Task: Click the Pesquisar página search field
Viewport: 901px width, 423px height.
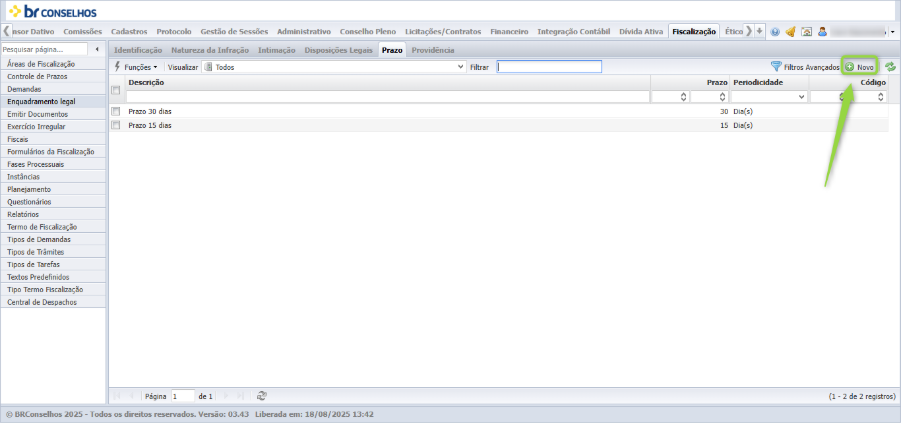Action: (x=44, y=49)
